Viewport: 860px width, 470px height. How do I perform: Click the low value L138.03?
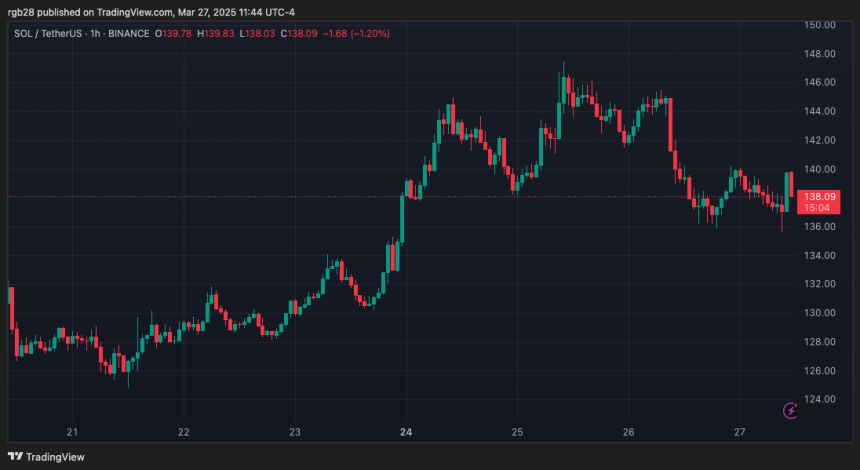click(257, 33)
